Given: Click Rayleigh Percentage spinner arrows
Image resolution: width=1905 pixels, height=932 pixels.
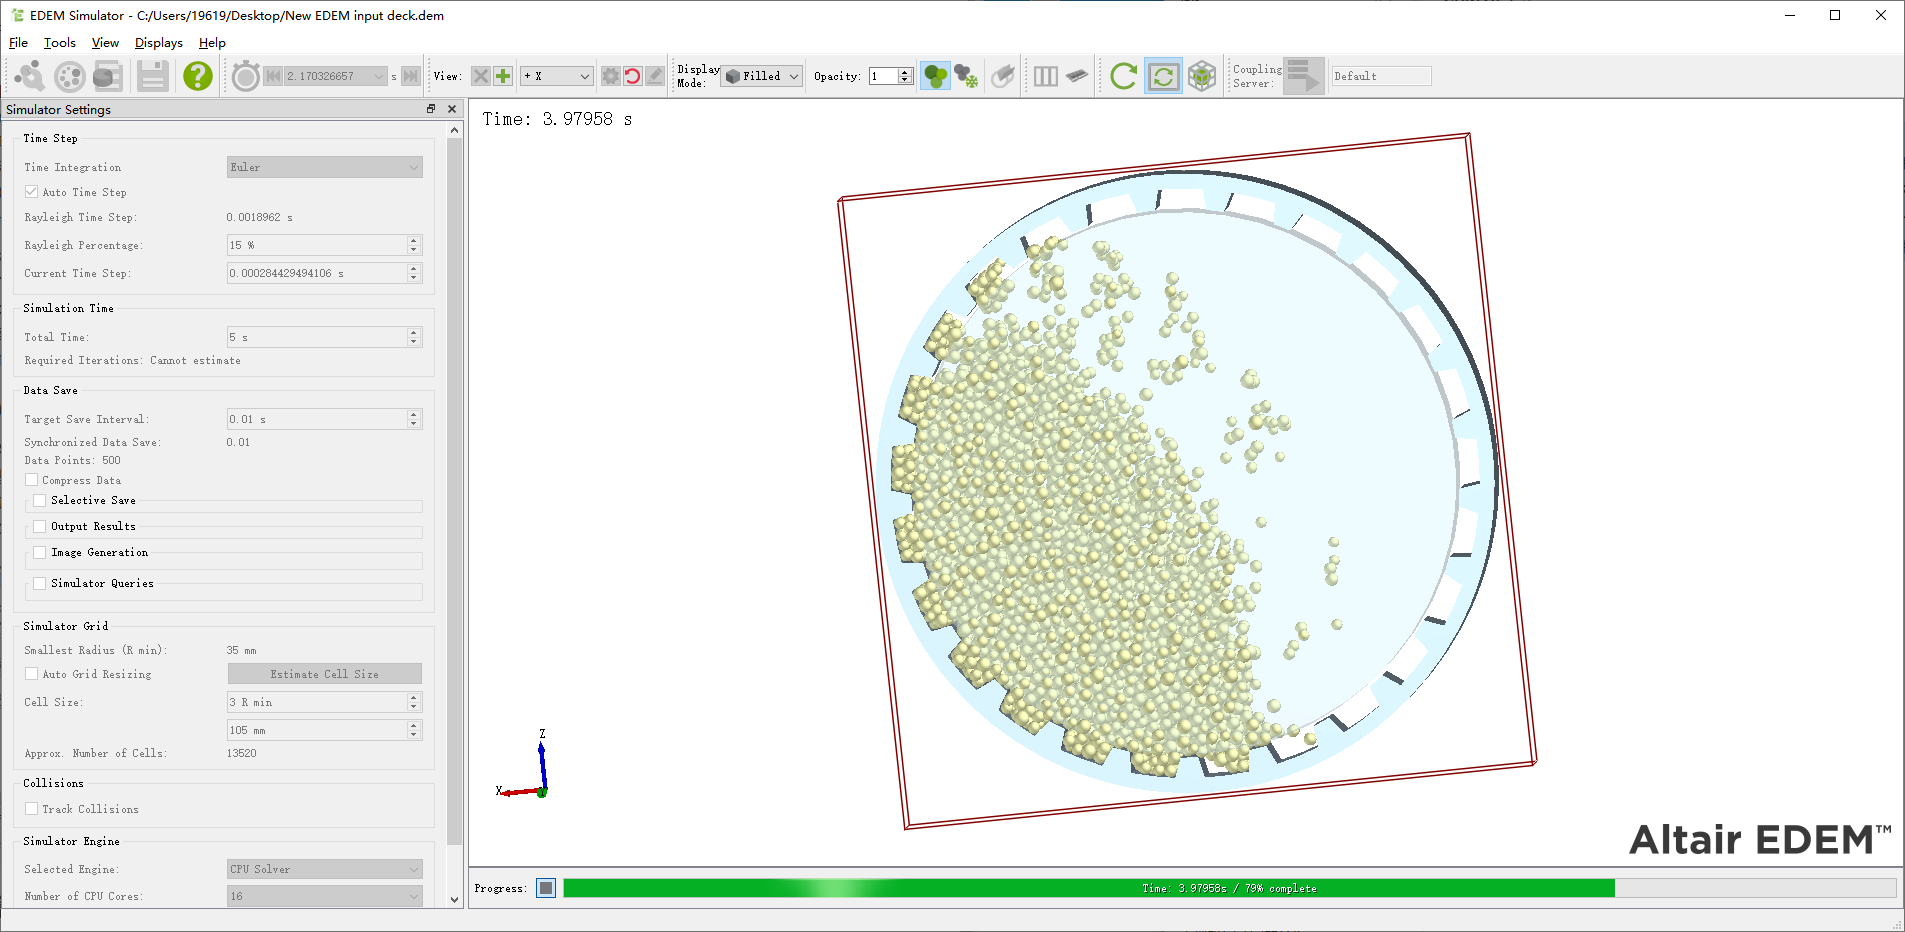Looking at the screenshot, I should tap(414, 245).
